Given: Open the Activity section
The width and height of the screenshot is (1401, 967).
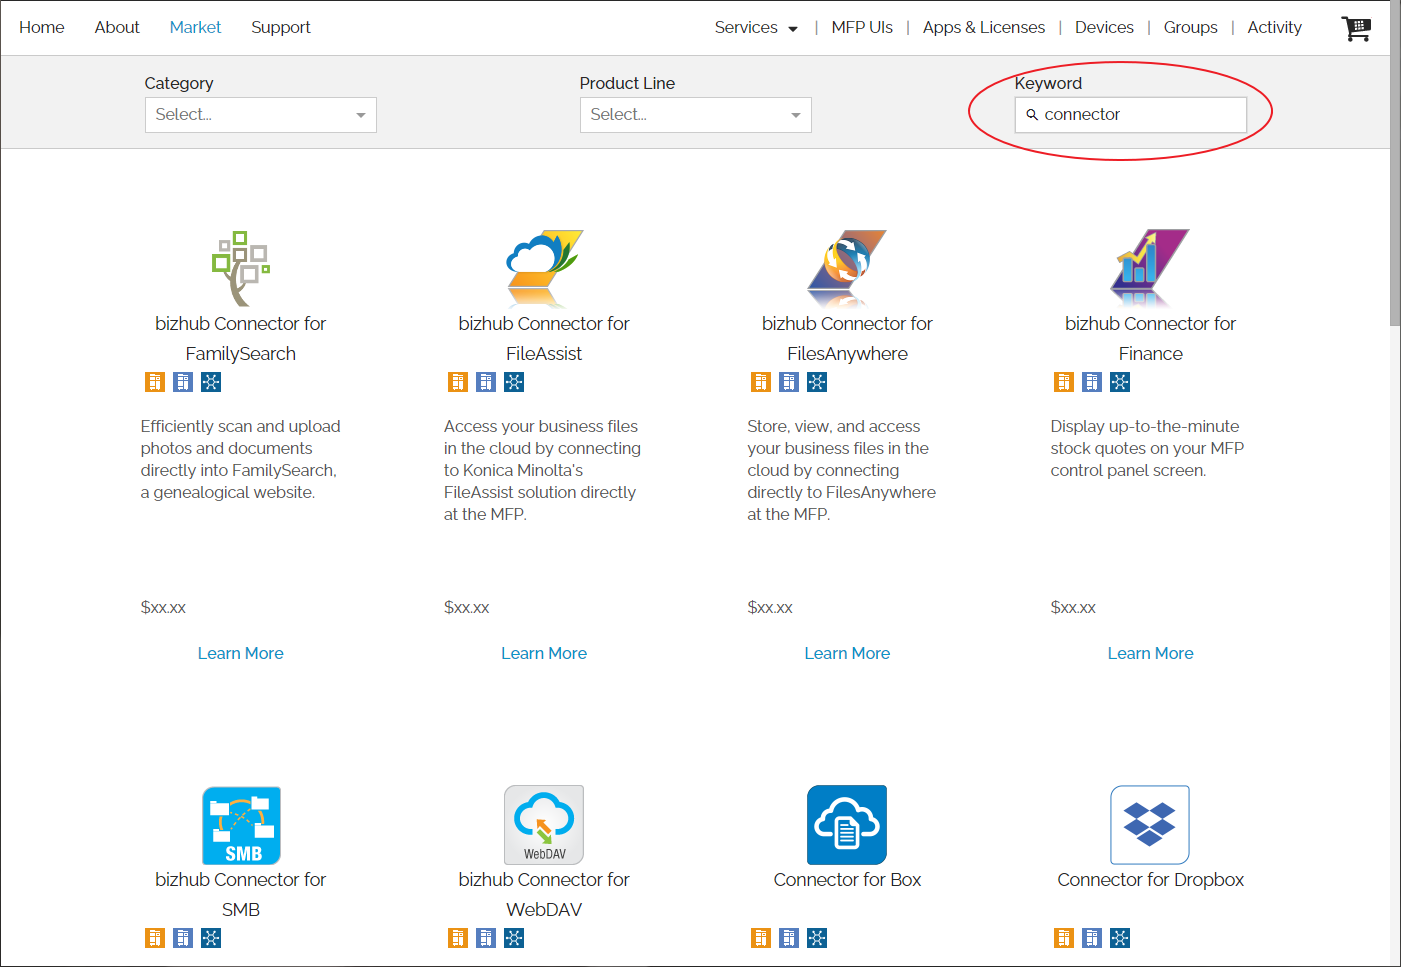Looking at the screenshot, I should [x=1274, y=28].
